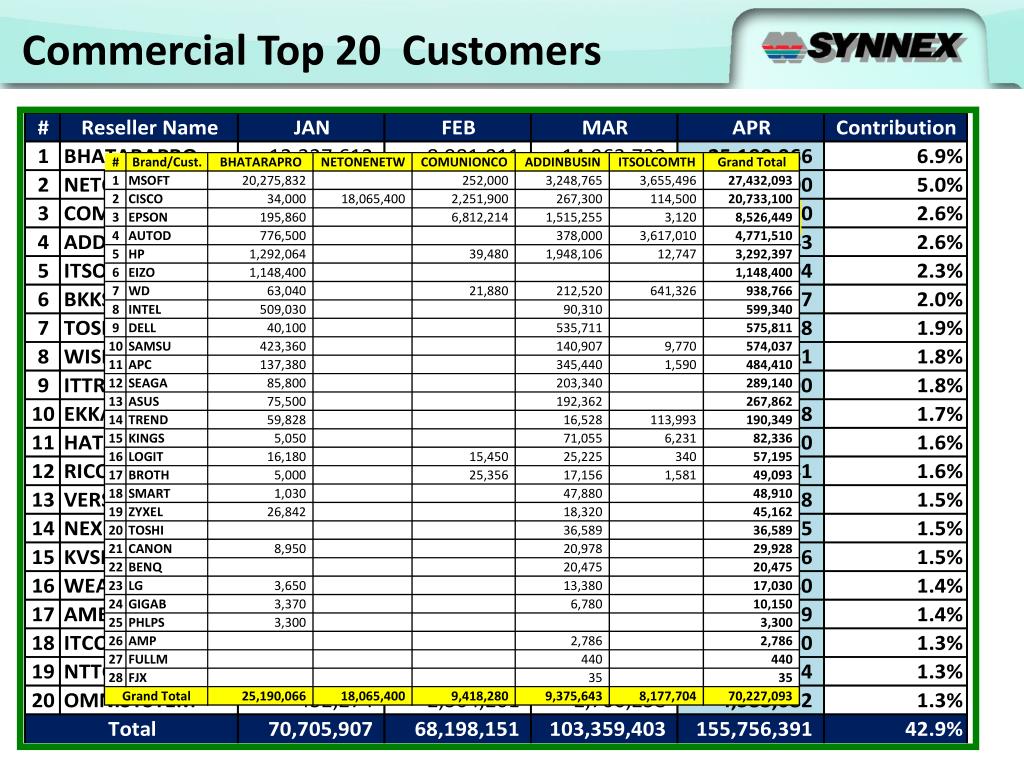Click the 2.3% contribution value

coord(940,271)
